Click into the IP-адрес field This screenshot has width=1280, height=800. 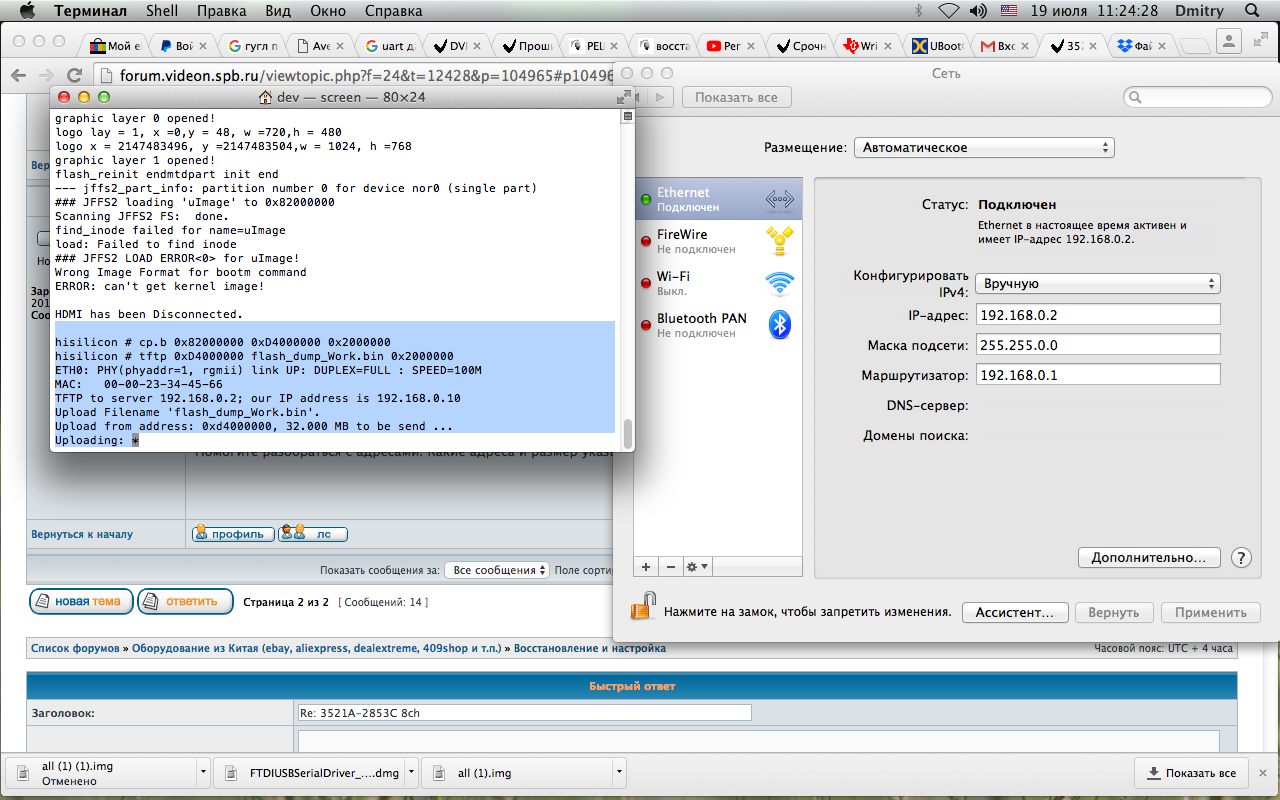[x=1097, y=315]
